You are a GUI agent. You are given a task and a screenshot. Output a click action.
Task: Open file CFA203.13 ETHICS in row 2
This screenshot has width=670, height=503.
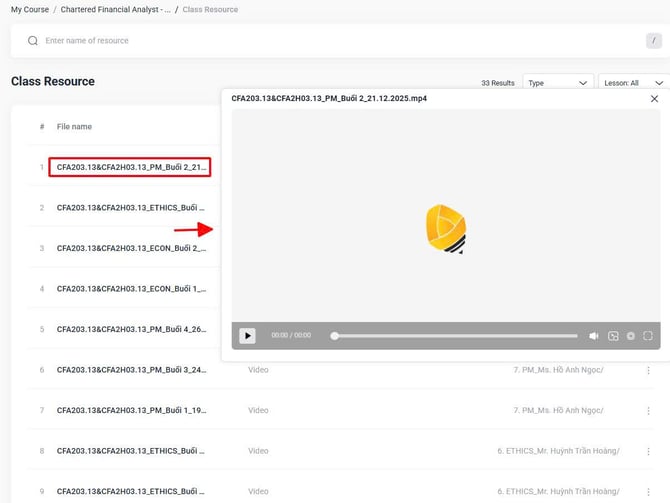coord(131,208)
